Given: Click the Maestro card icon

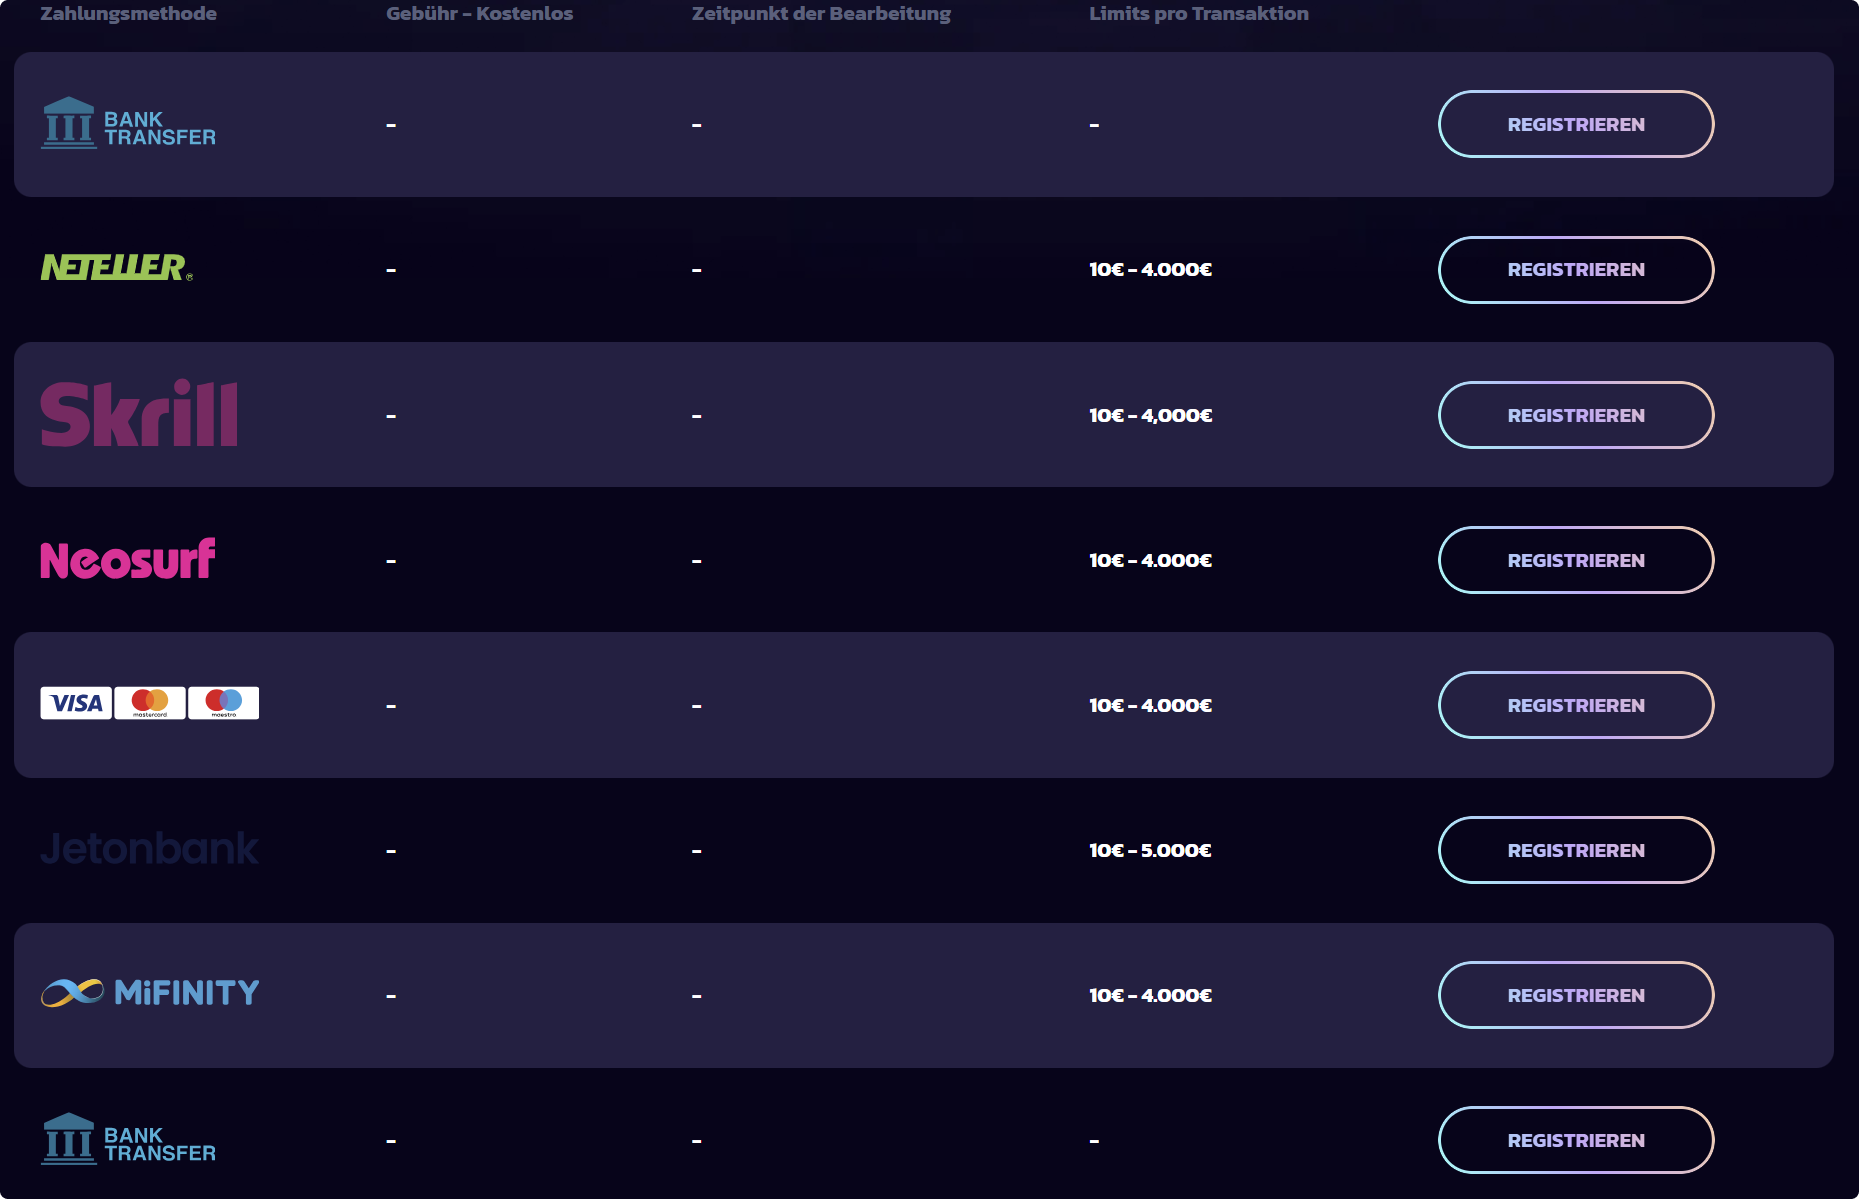Looking at the screenshot, I should [224, 703].
